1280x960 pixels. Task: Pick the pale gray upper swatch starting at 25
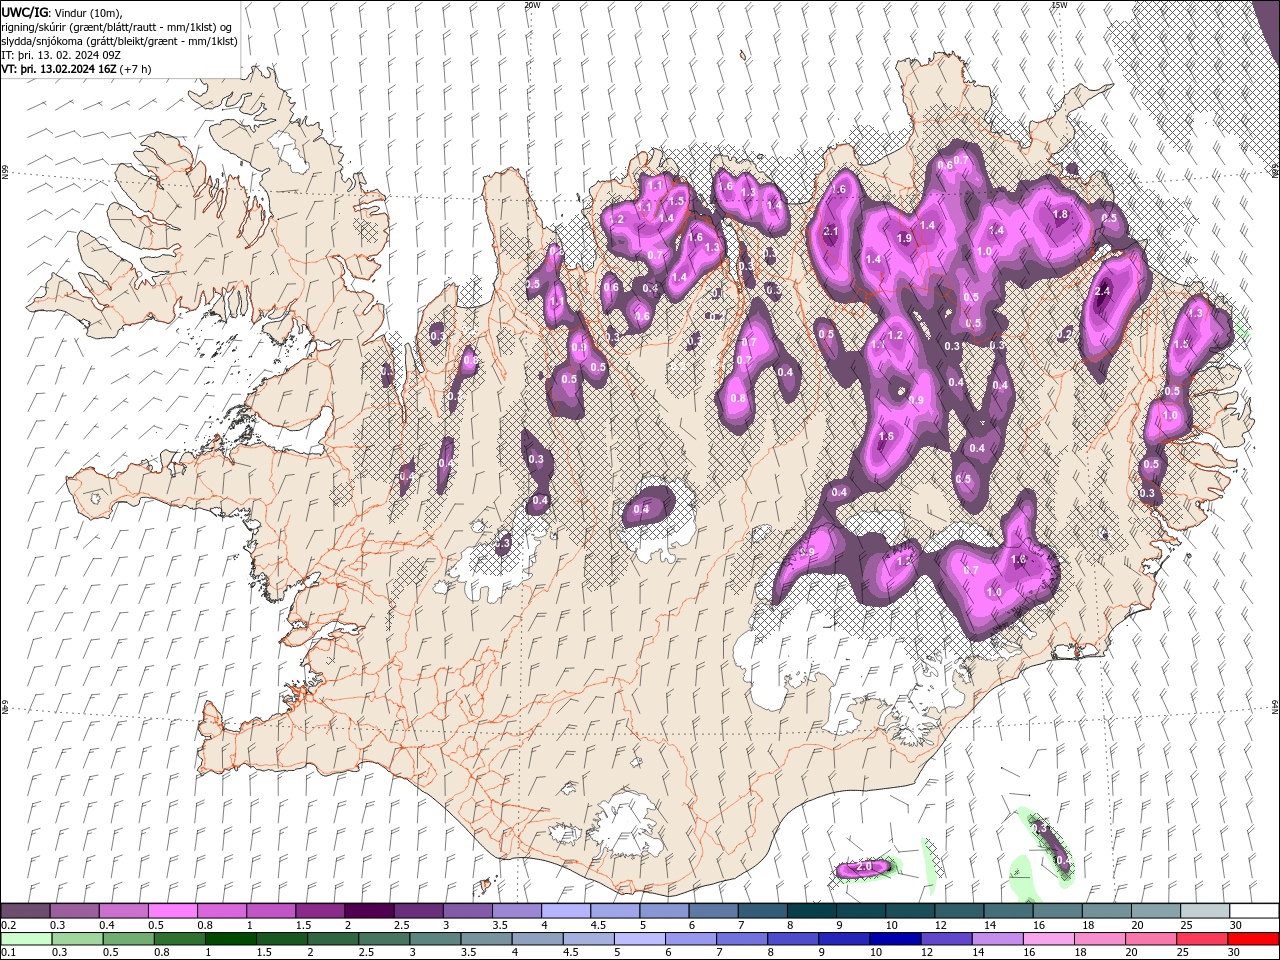click(1206, 911)
